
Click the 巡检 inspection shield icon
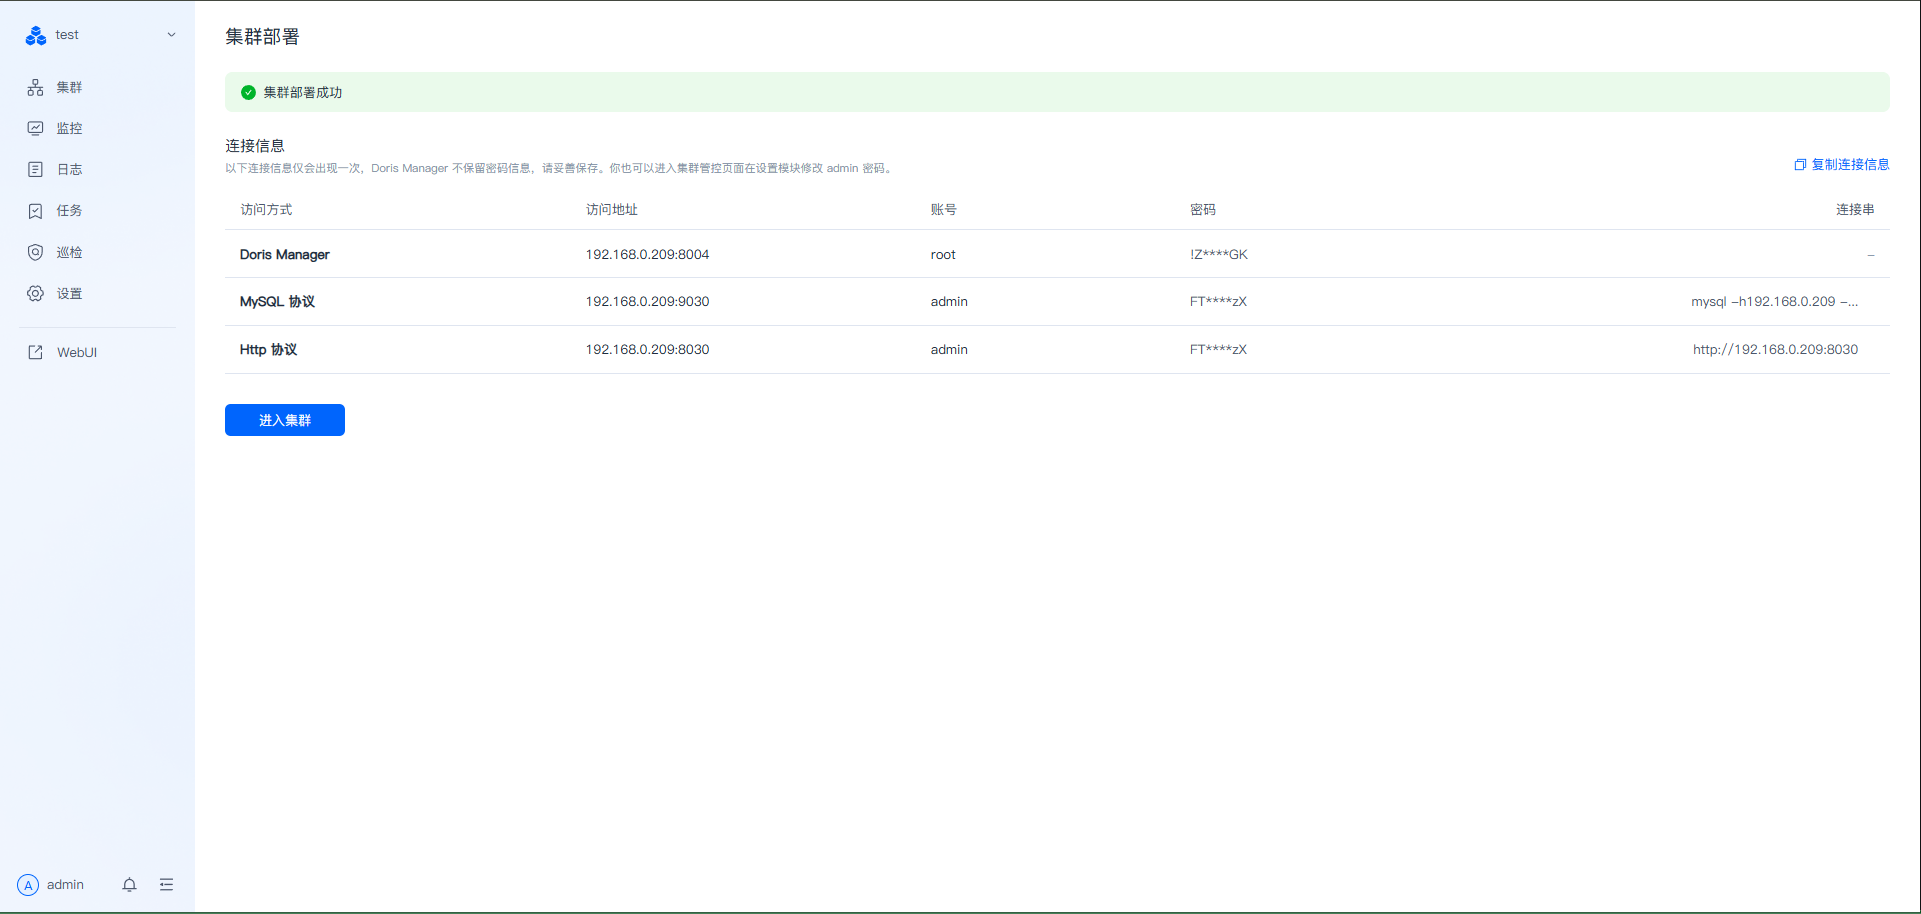36,252
